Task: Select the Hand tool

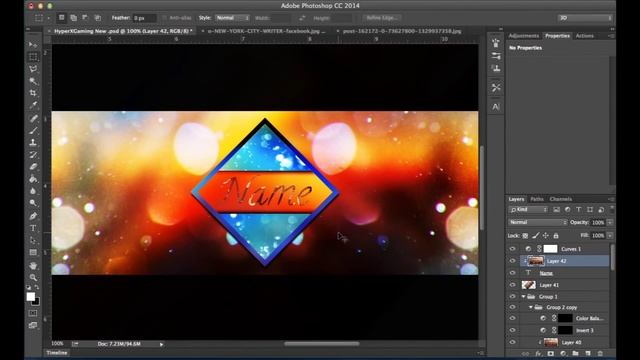Action: [x=33, y=266]
